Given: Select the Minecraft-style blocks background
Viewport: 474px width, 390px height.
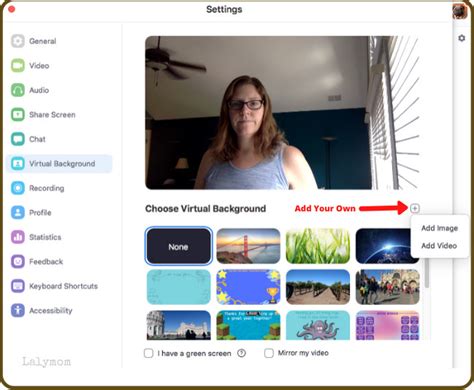Looking at the screenshot, I should pyautogui.click(x=248, y=325).
